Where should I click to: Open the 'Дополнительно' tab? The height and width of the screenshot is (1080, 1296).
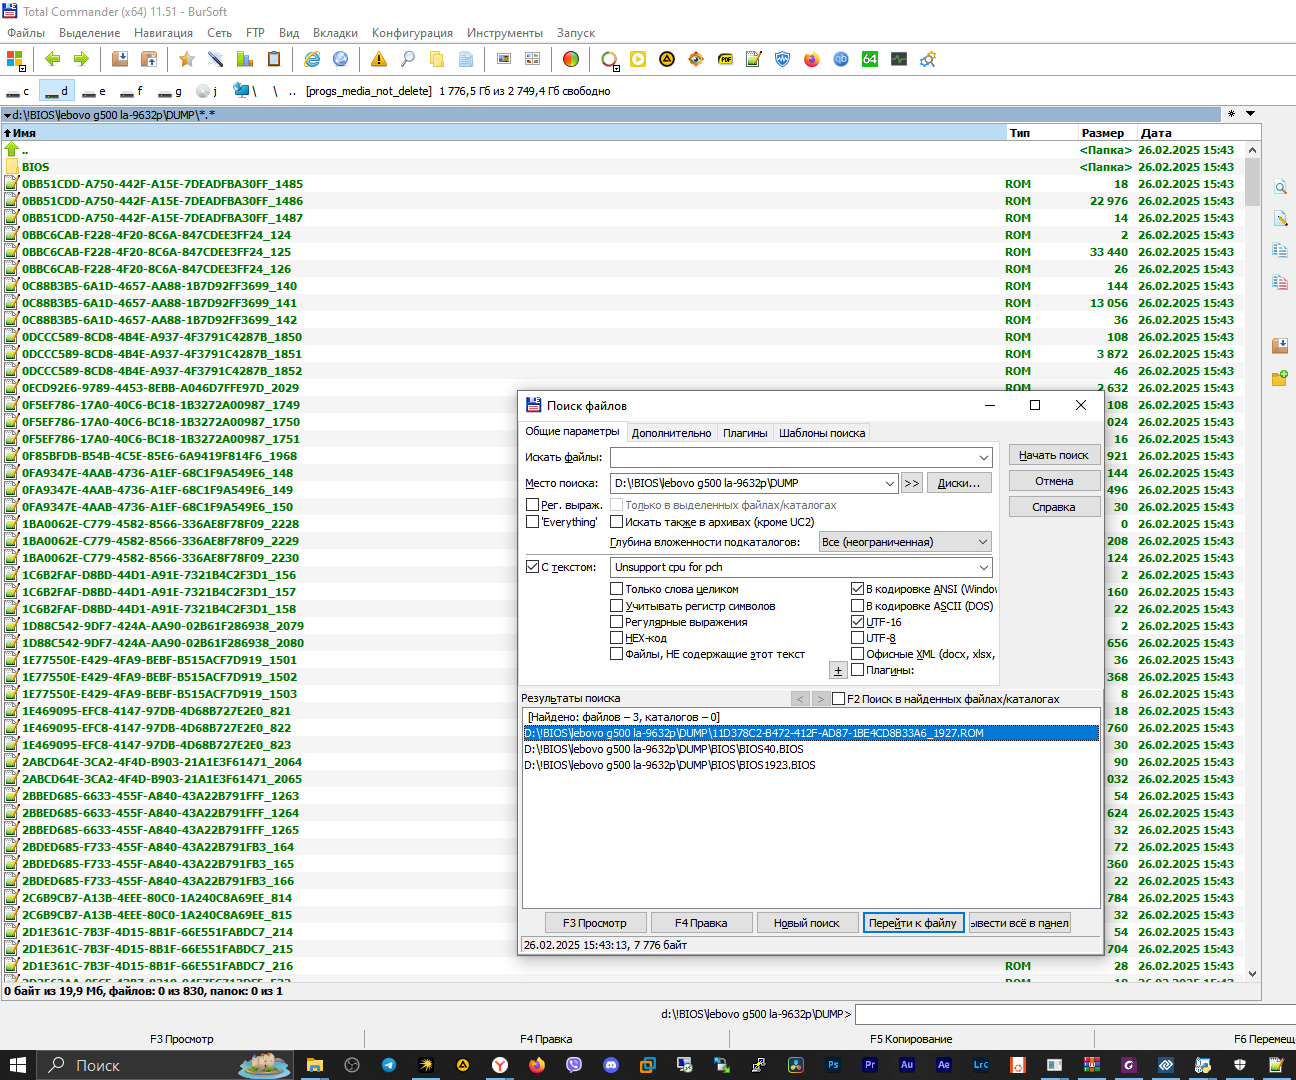[672, 433]
